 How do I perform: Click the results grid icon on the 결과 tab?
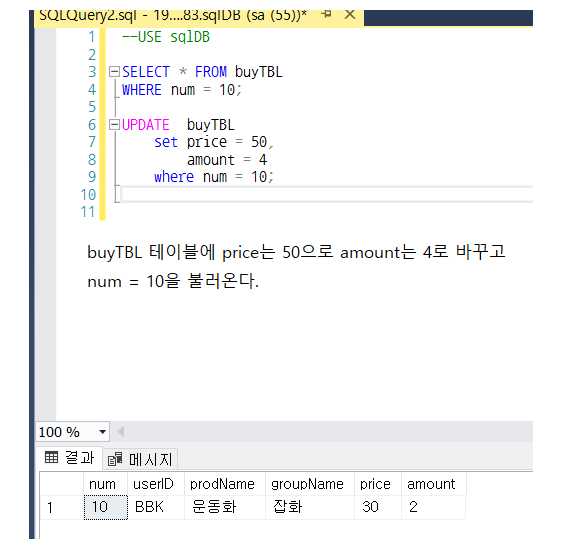click(x=51, y=458)
